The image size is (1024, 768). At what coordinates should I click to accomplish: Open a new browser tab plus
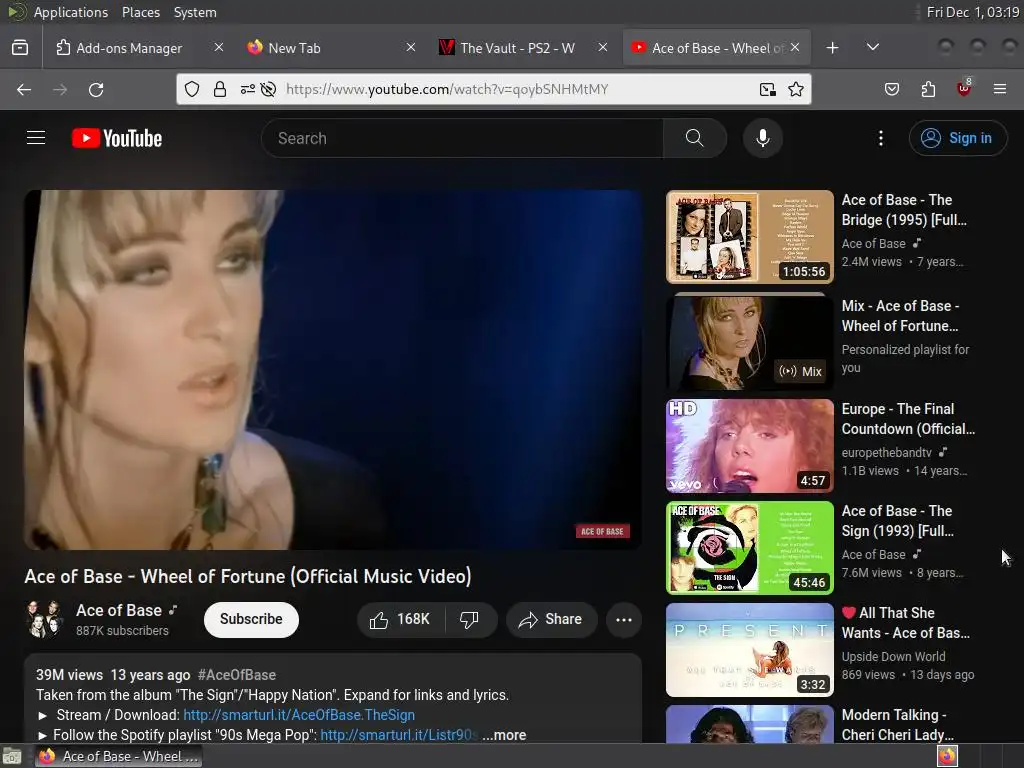(832, 48)
